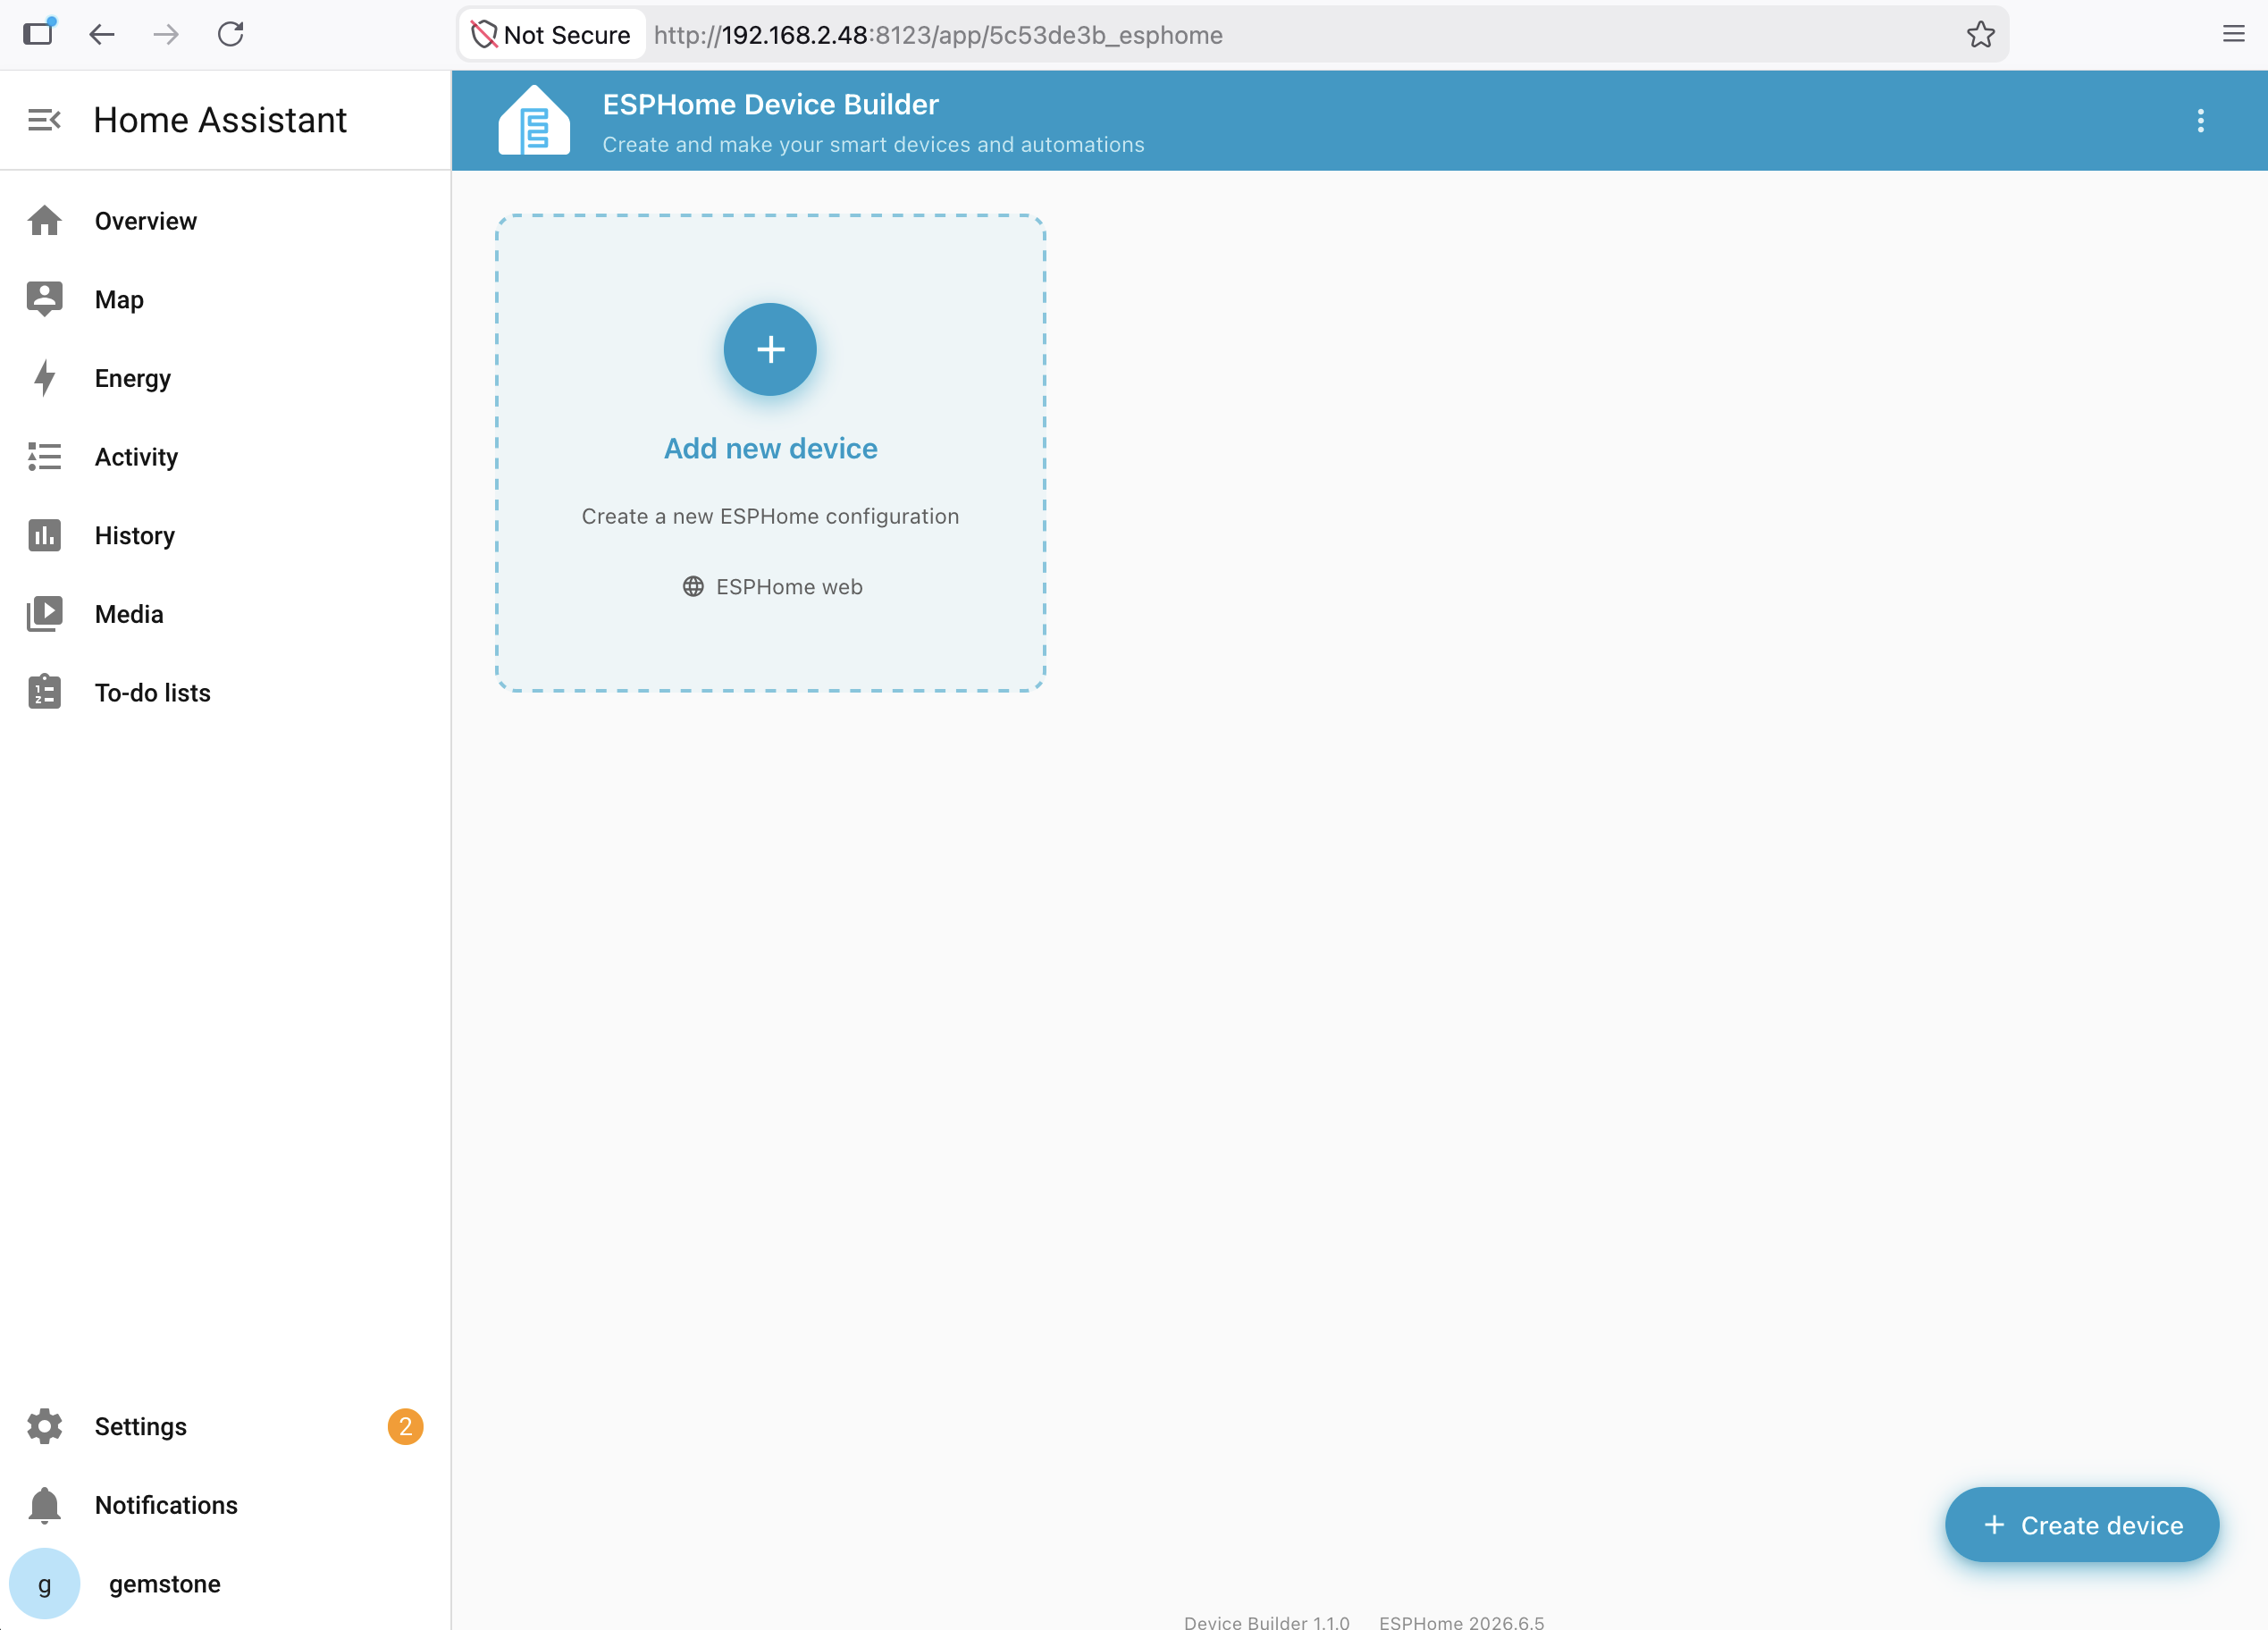Select the Energy menu label

(133, 378)
